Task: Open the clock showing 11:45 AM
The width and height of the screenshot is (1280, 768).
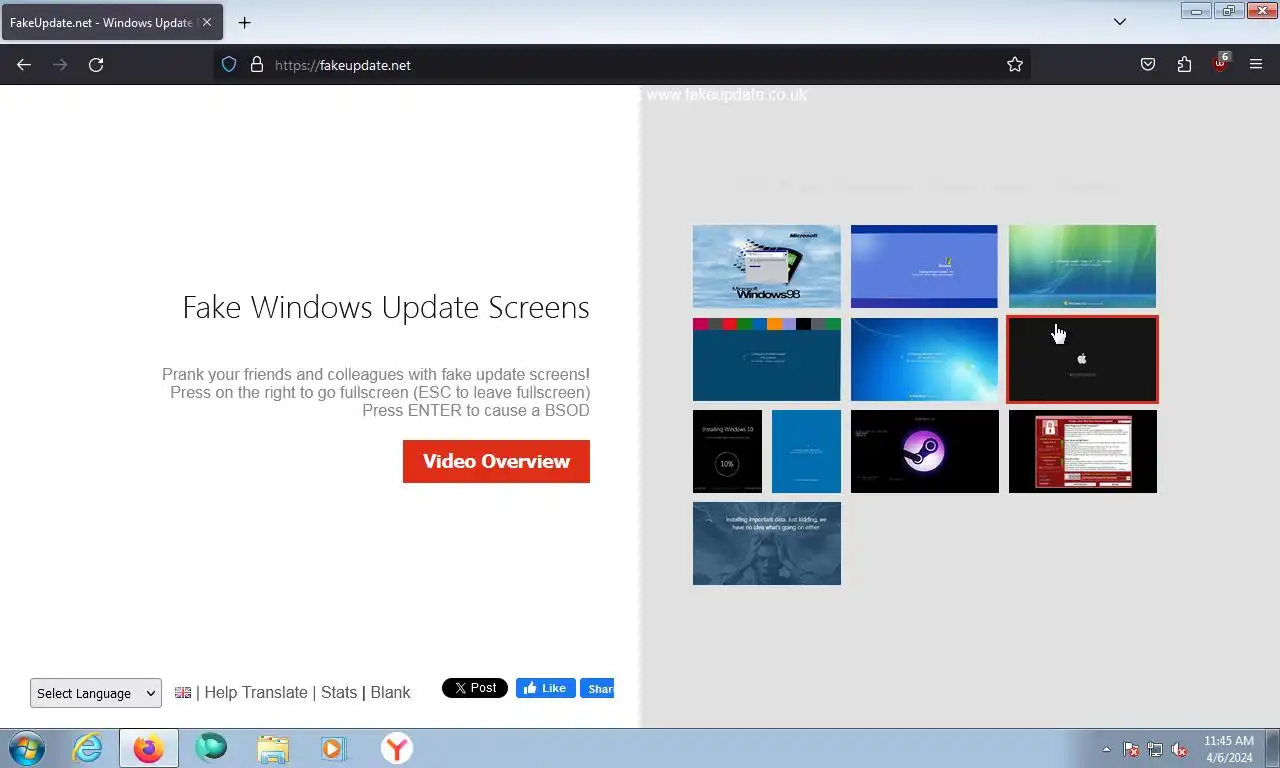Action: coord(1228,749)
